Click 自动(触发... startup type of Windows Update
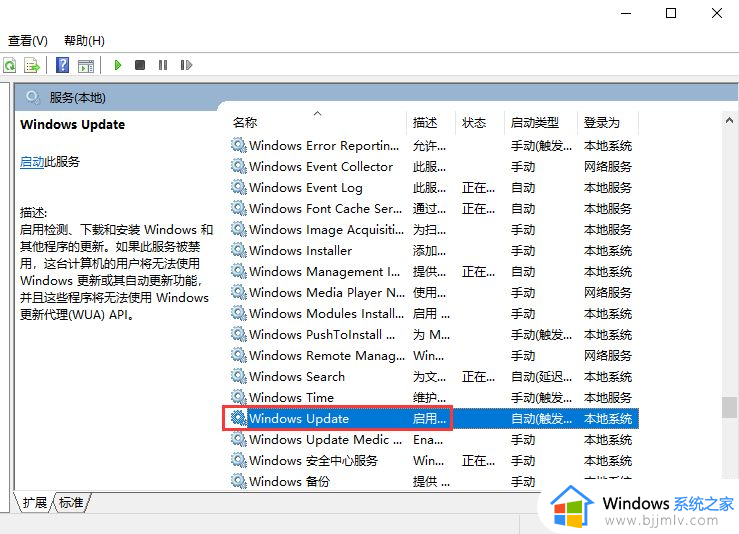Screen dimensions: 739x534 pyautogui.click(x=542, y=419)
